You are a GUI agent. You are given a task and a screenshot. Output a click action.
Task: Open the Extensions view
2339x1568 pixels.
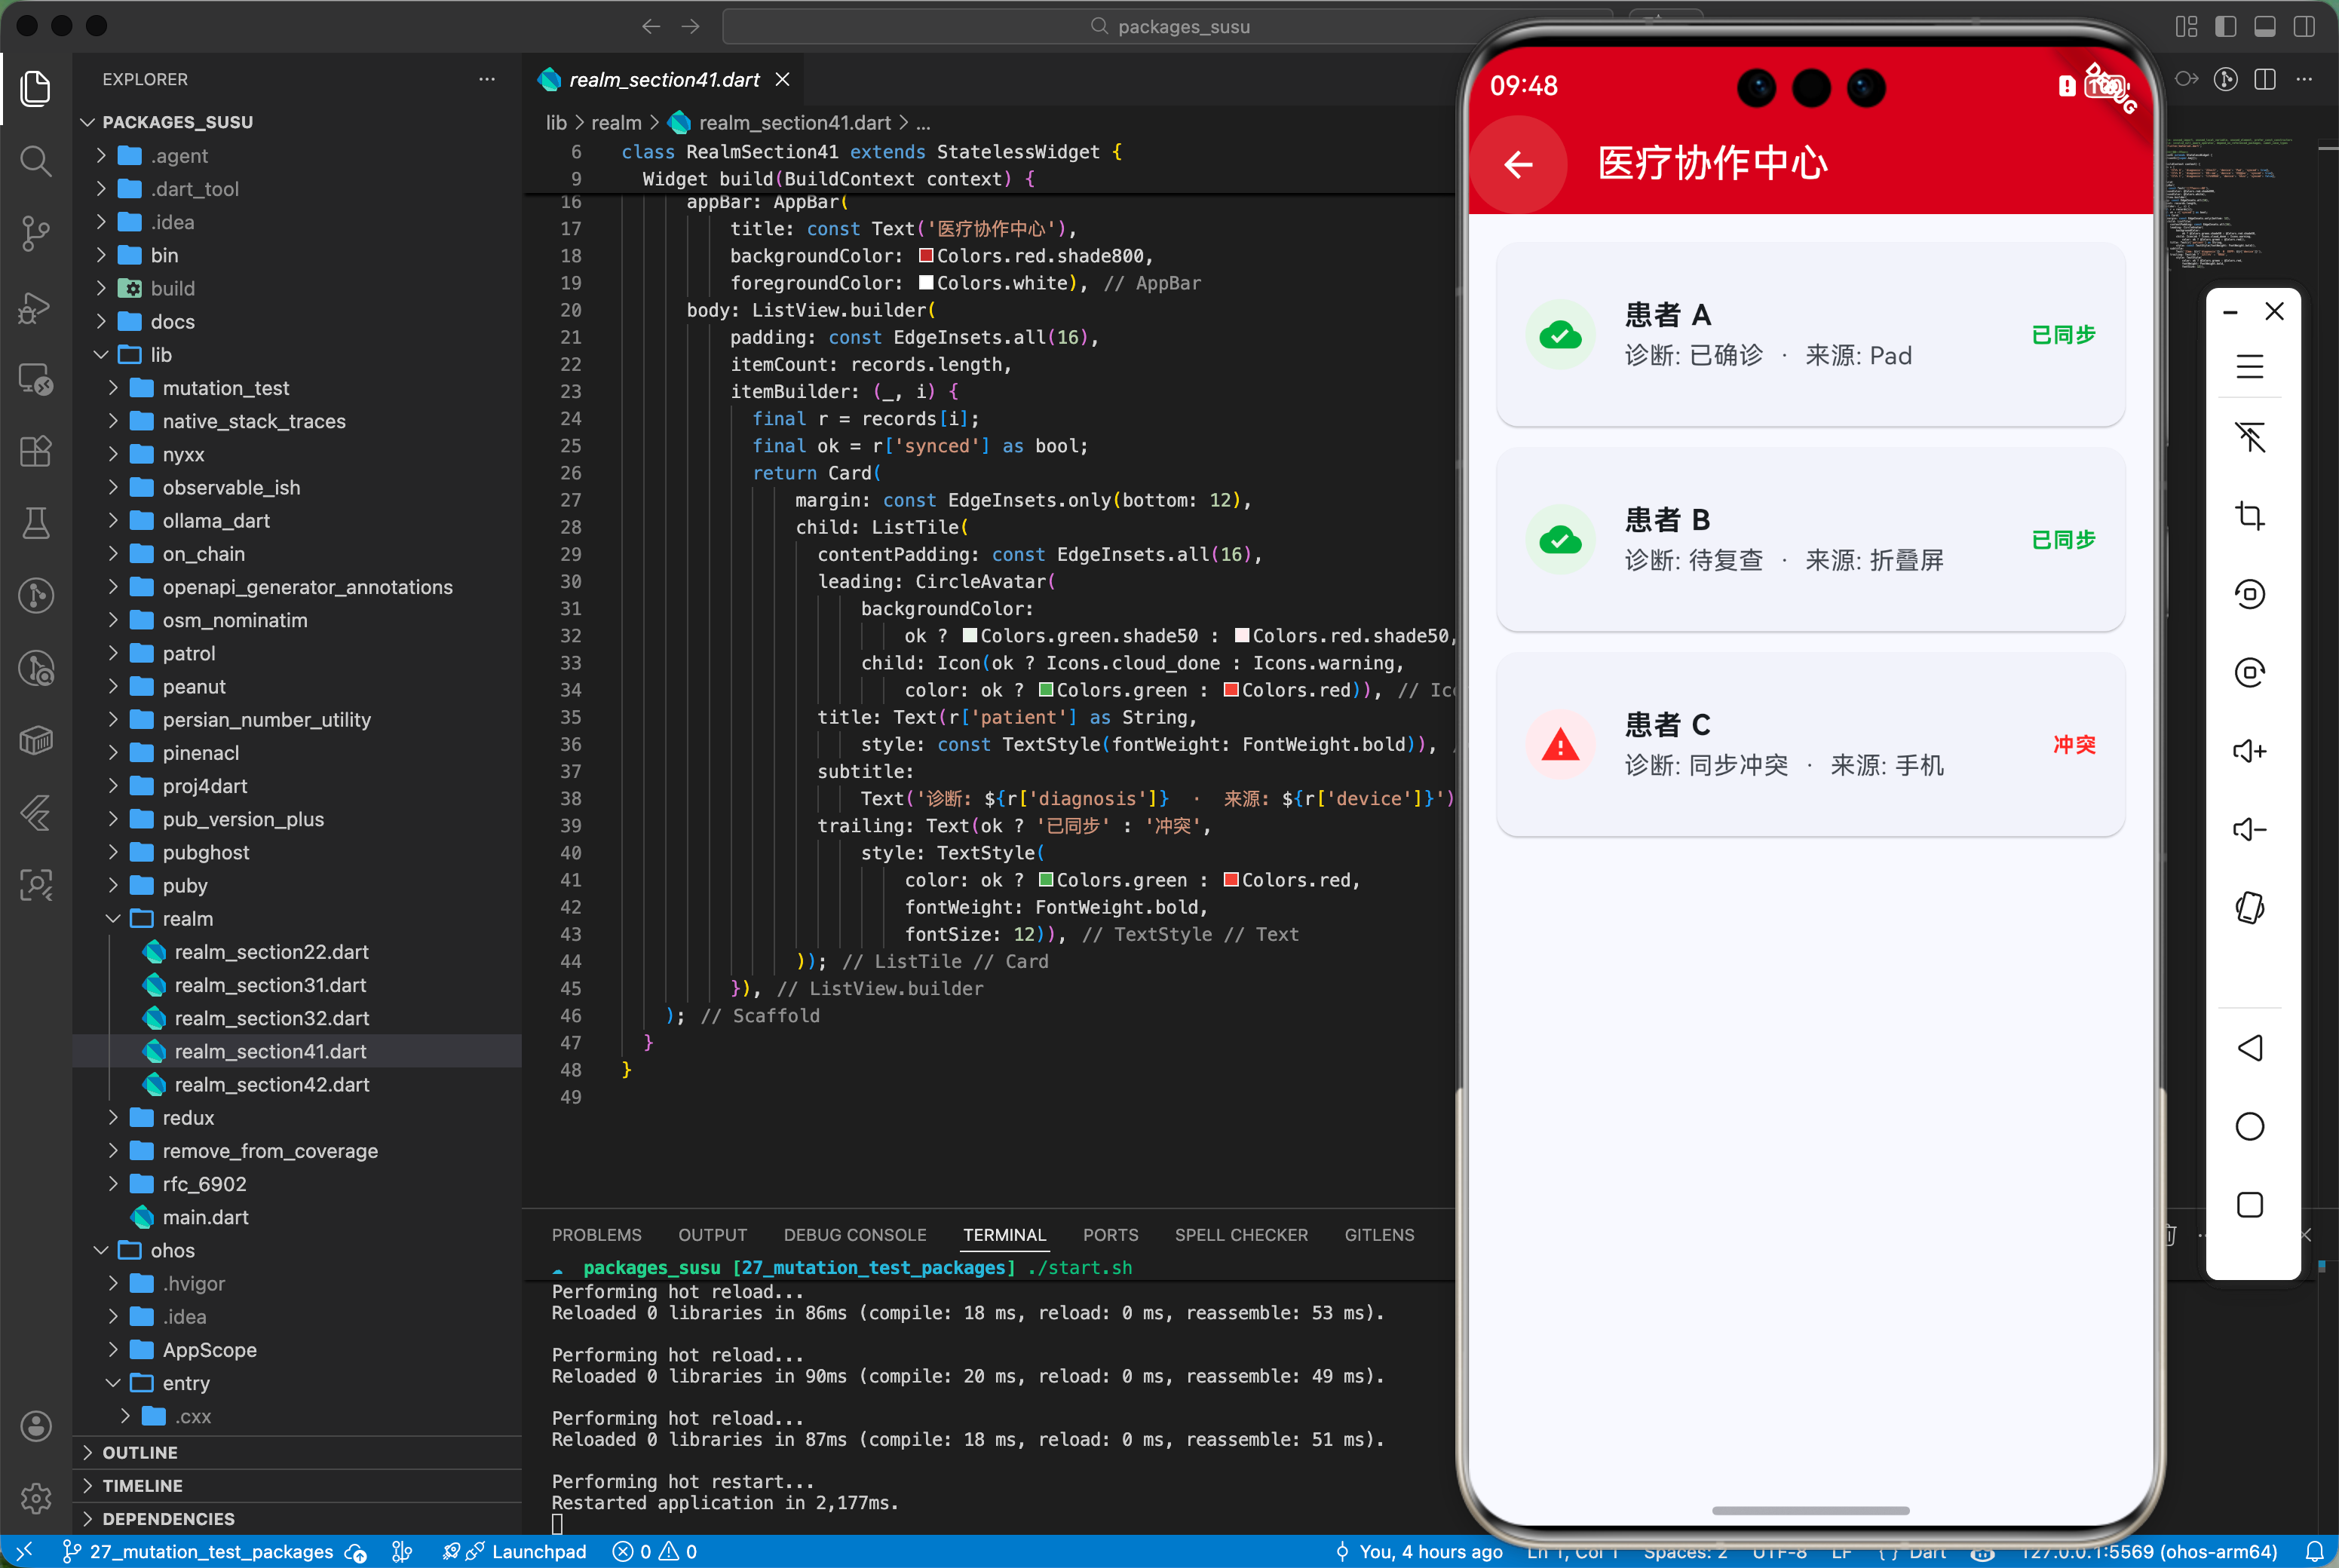tap(36, 451)
